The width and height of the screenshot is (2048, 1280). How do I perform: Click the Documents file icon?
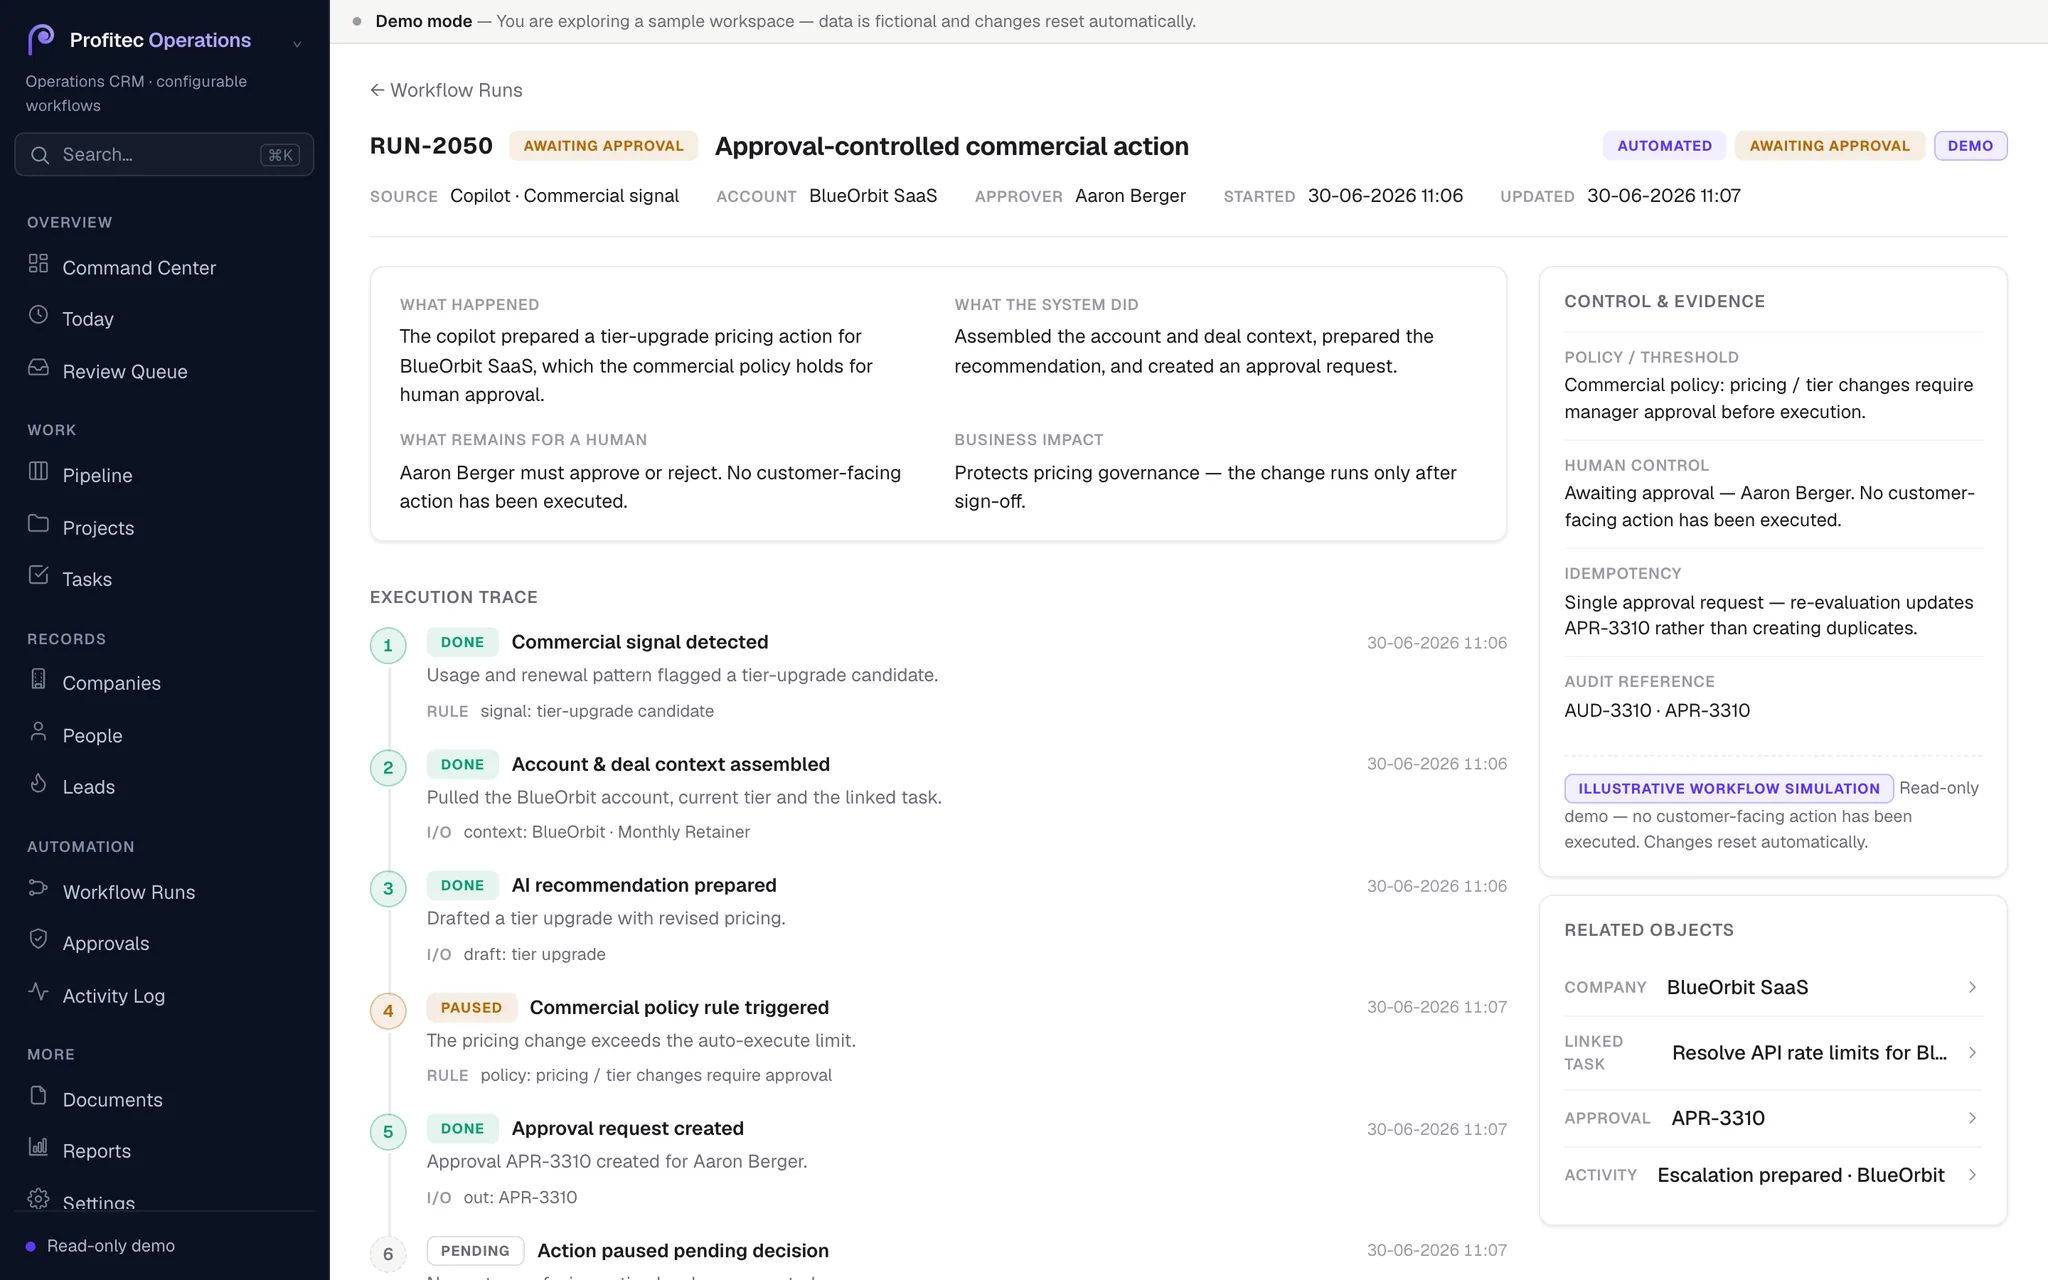click(x=38, y=1095)
